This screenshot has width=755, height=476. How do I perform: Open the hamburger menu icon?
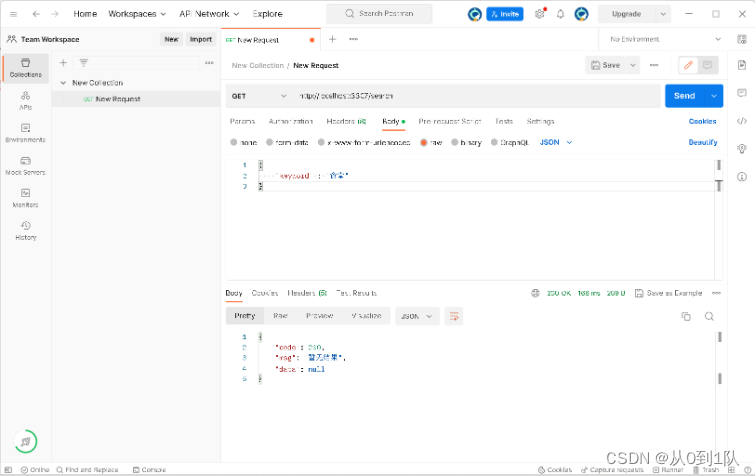[x=13, y=14]
